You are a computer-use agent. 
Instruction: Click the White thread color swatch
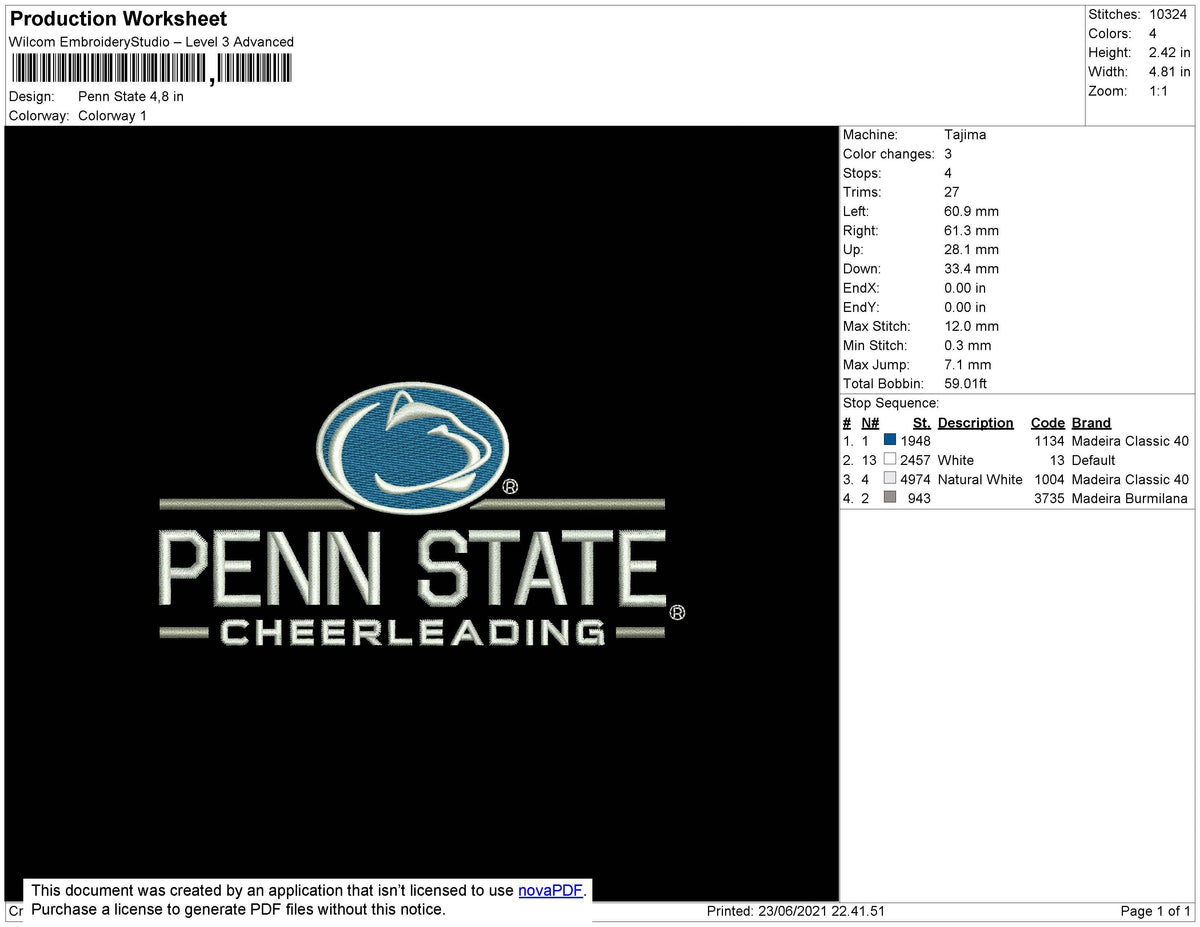click(889, 459)
